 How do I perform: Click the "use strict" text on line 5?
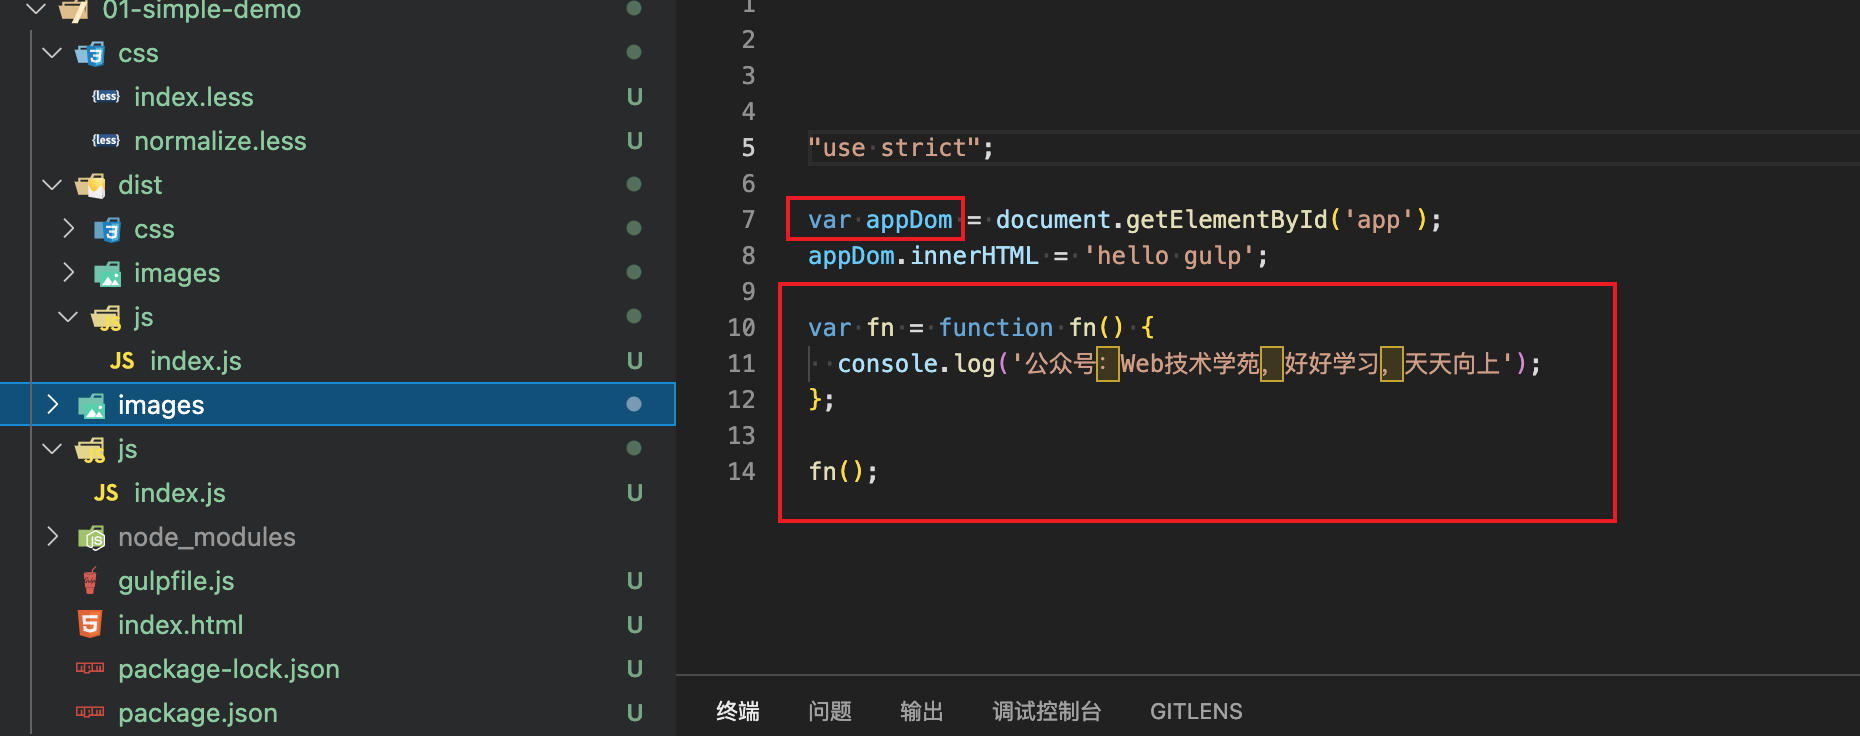click(x=894, y=148)
